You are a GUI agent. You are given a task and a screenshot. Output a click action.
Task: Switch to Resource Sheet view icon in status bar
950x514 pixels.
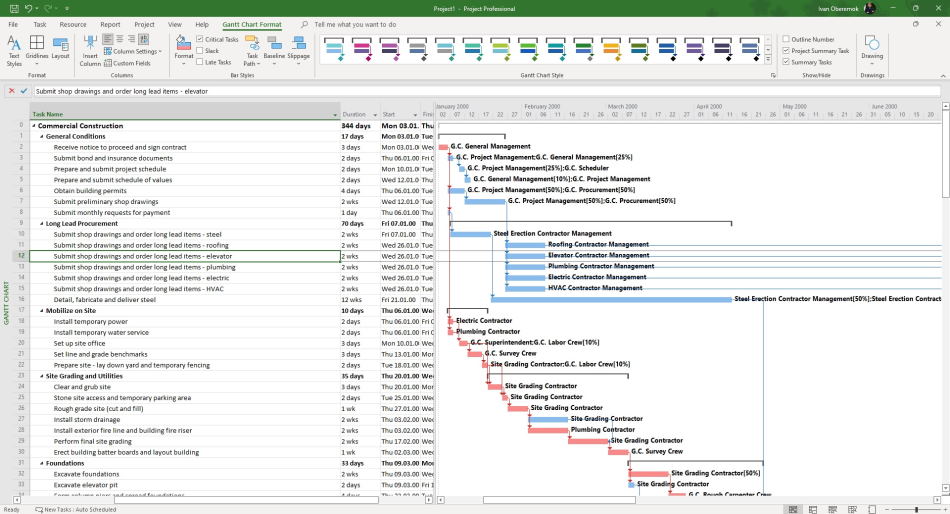point(852,510)
